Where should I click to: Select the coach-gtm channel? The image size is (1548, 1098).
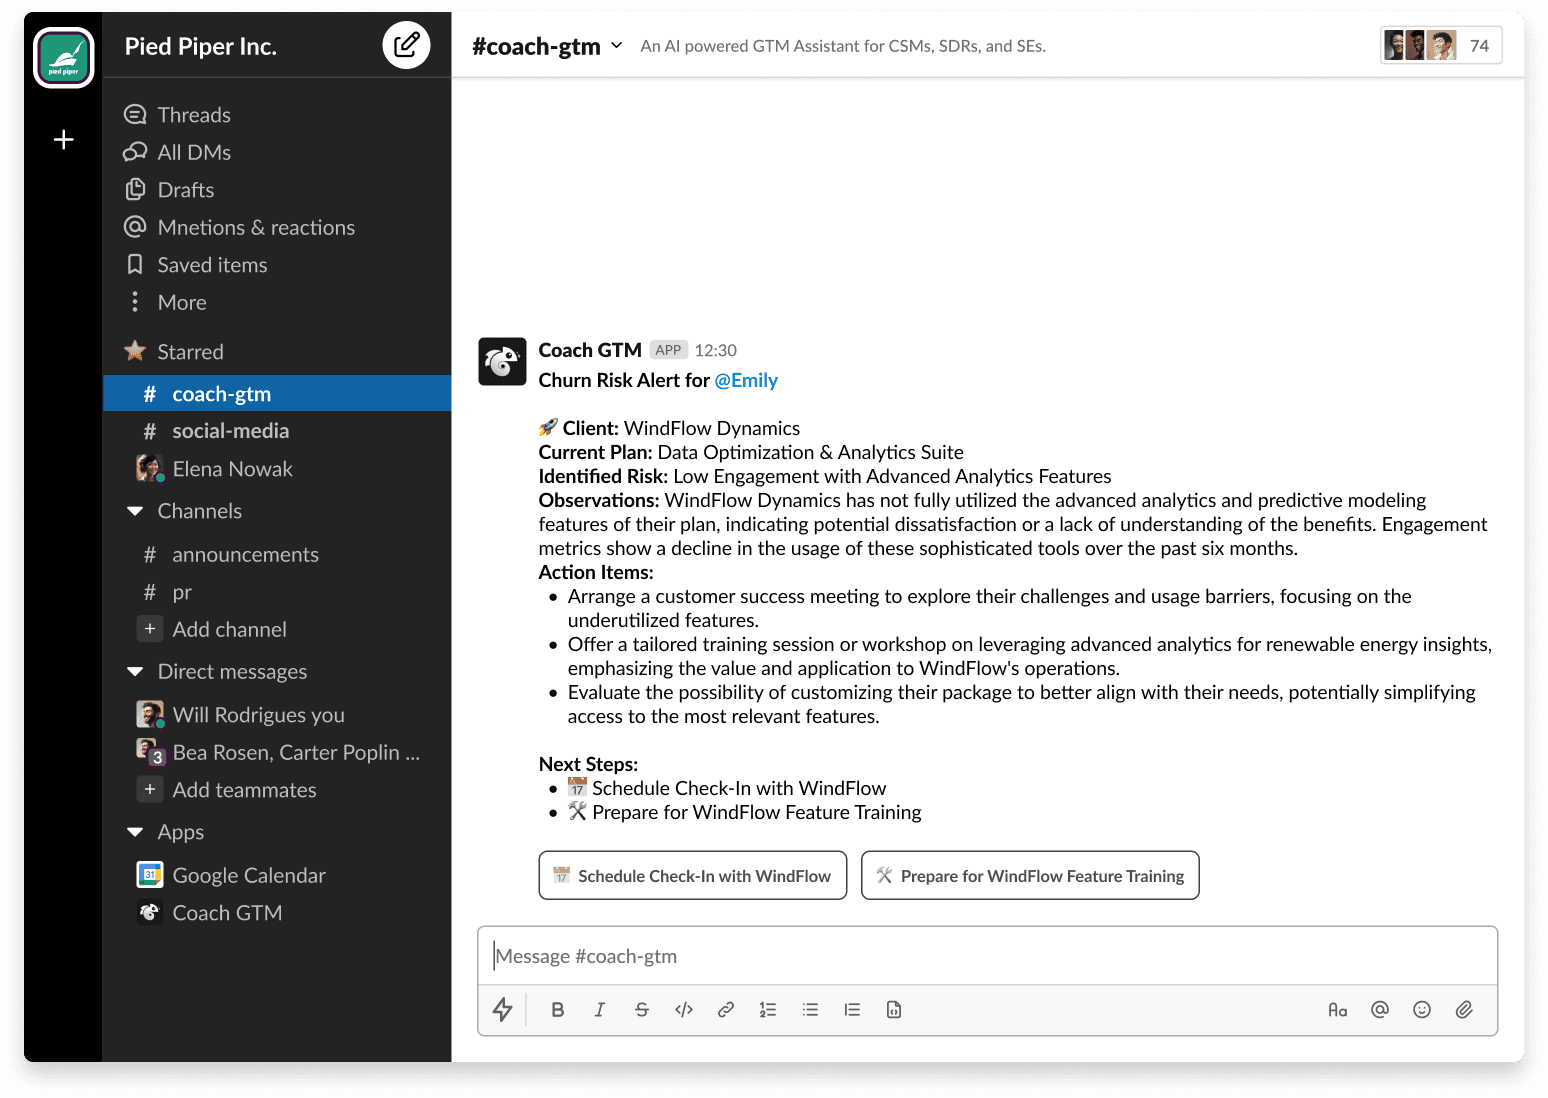click(277, 394)
